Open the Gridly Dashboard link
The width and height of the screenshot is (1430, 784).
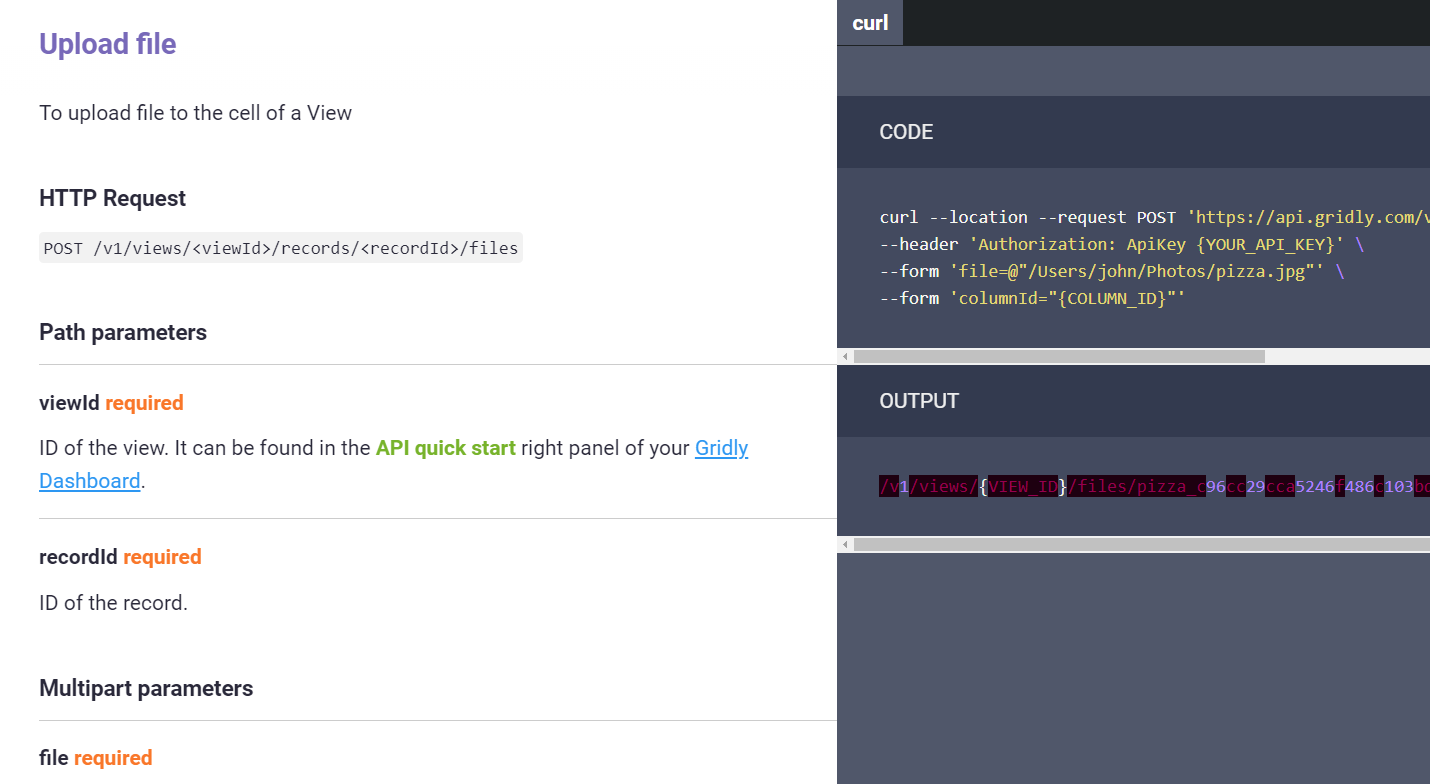[394, 464]
